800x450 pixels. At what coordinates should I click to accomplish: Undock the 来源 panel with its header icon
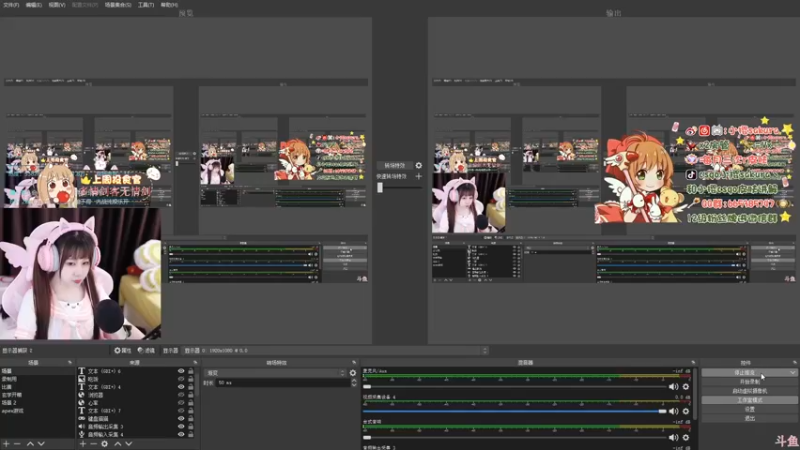195,362
